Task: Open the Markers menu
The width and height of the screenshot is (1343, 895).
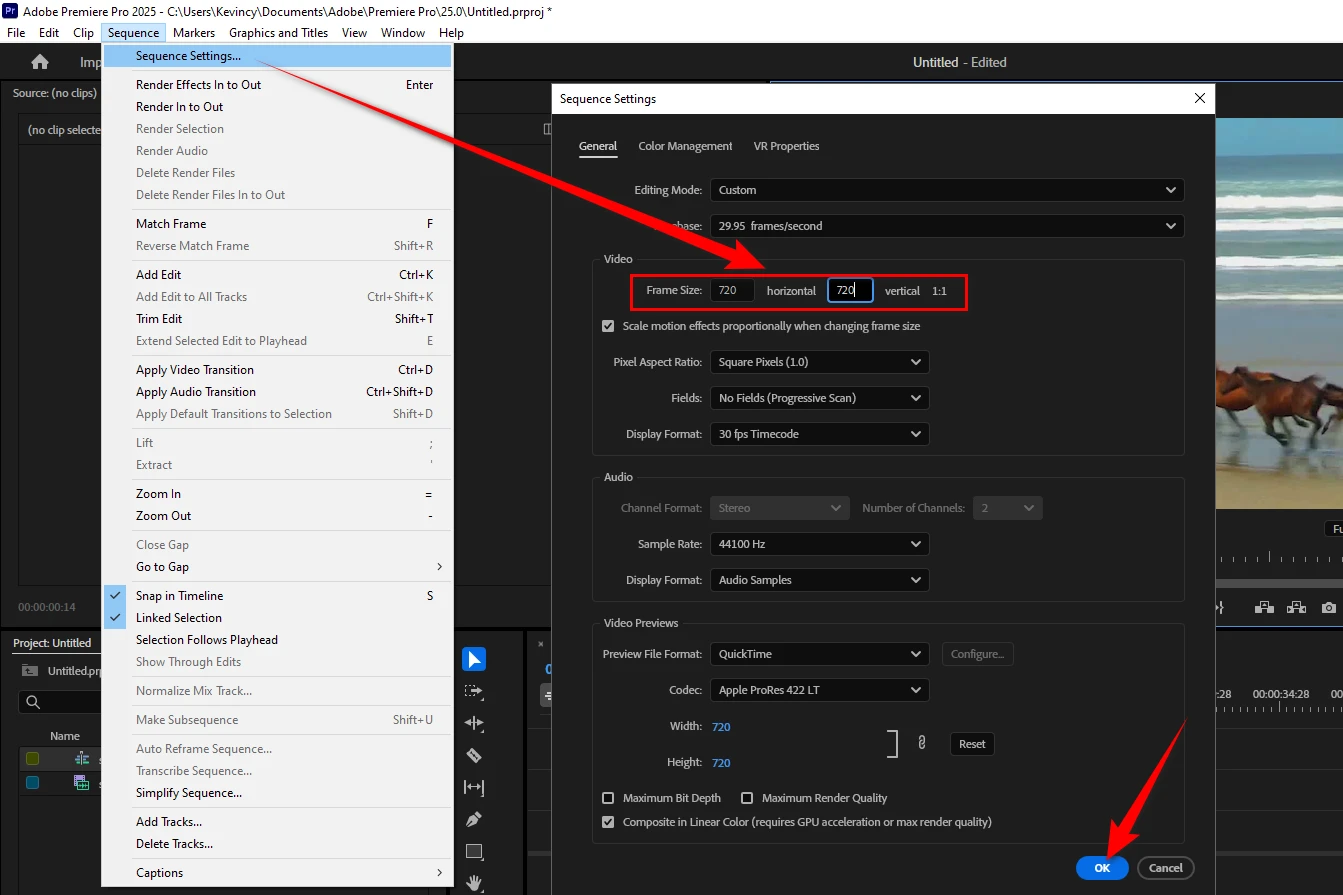Action: (194, 33)
